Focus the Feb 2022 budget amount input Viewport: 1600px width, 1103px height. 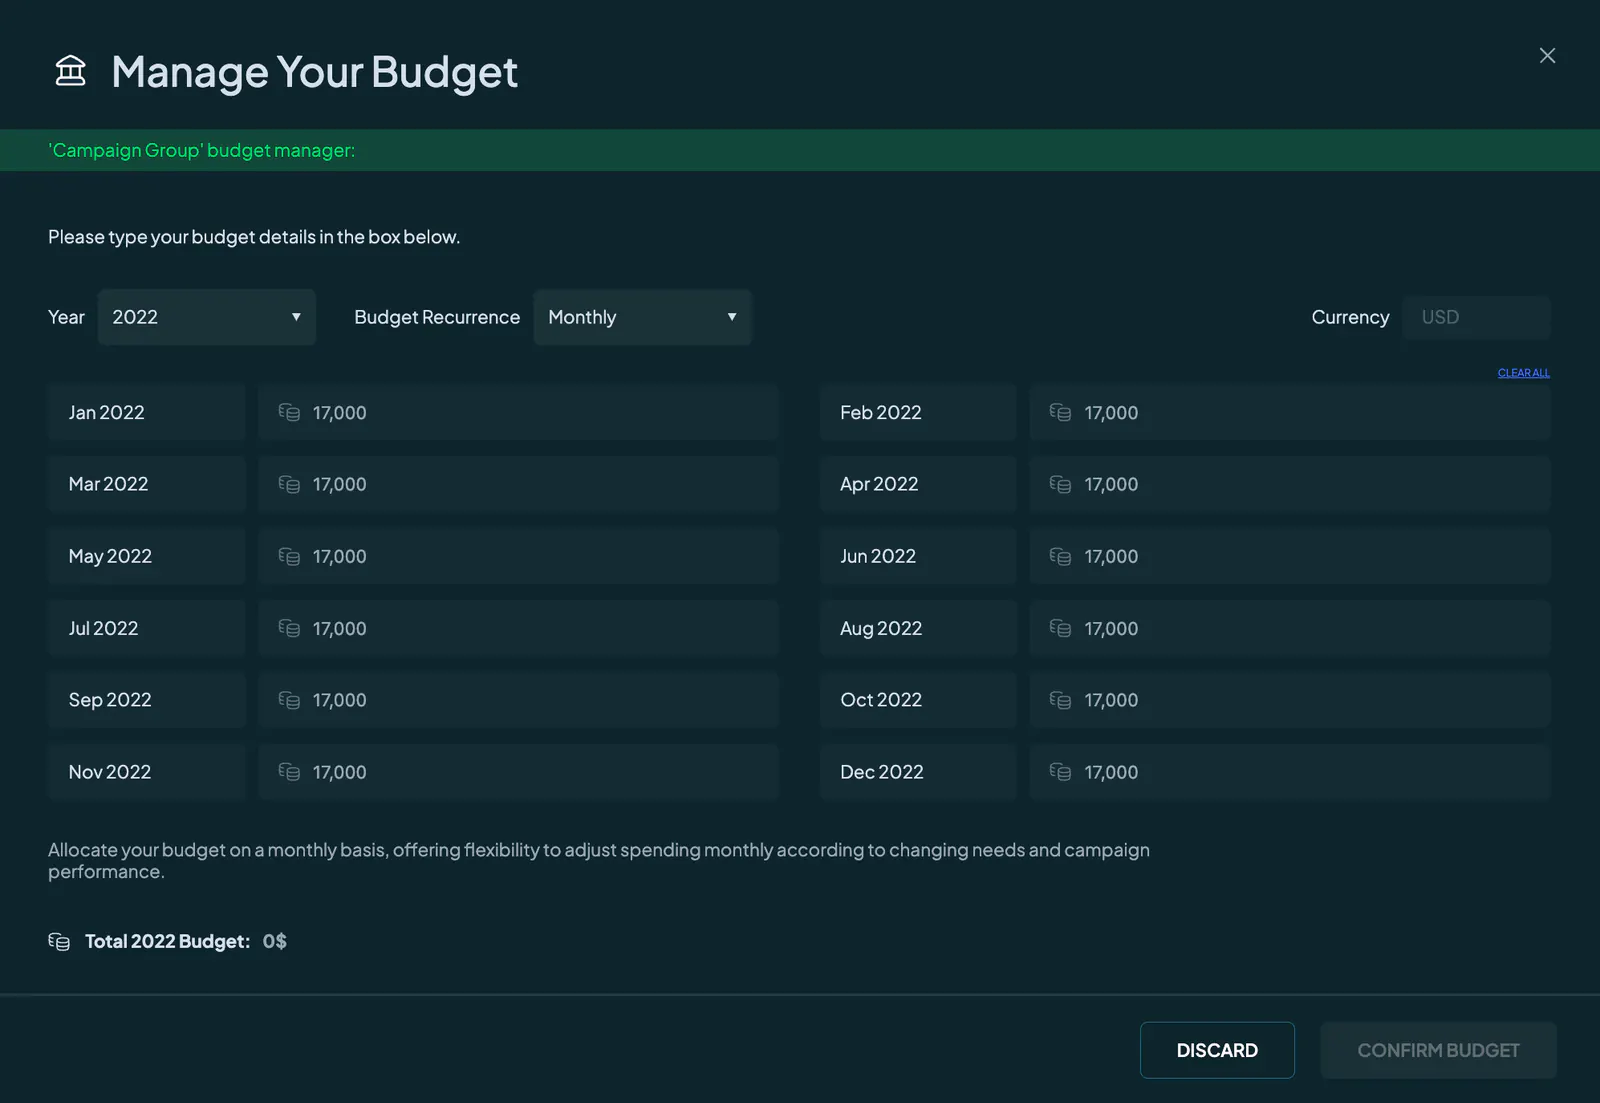1290,412
